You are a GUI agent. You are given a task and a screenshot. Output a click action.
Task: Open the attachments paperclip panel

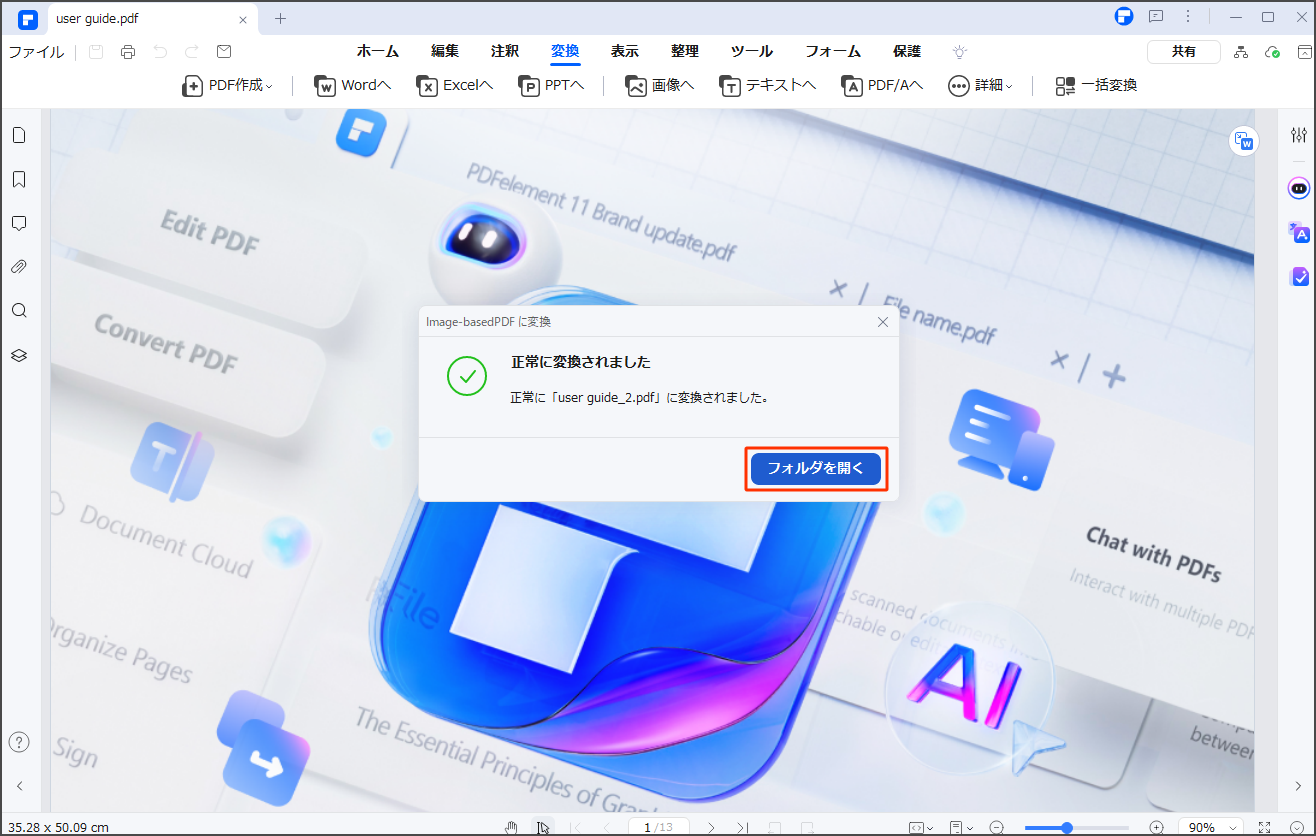19,267
